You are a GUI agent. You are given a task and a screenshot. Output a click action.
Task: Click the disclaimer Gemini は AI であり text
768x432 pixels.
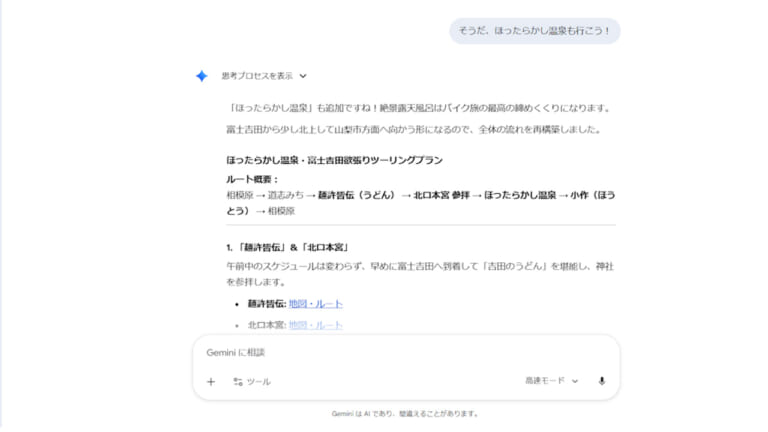[x=405, y=414]
